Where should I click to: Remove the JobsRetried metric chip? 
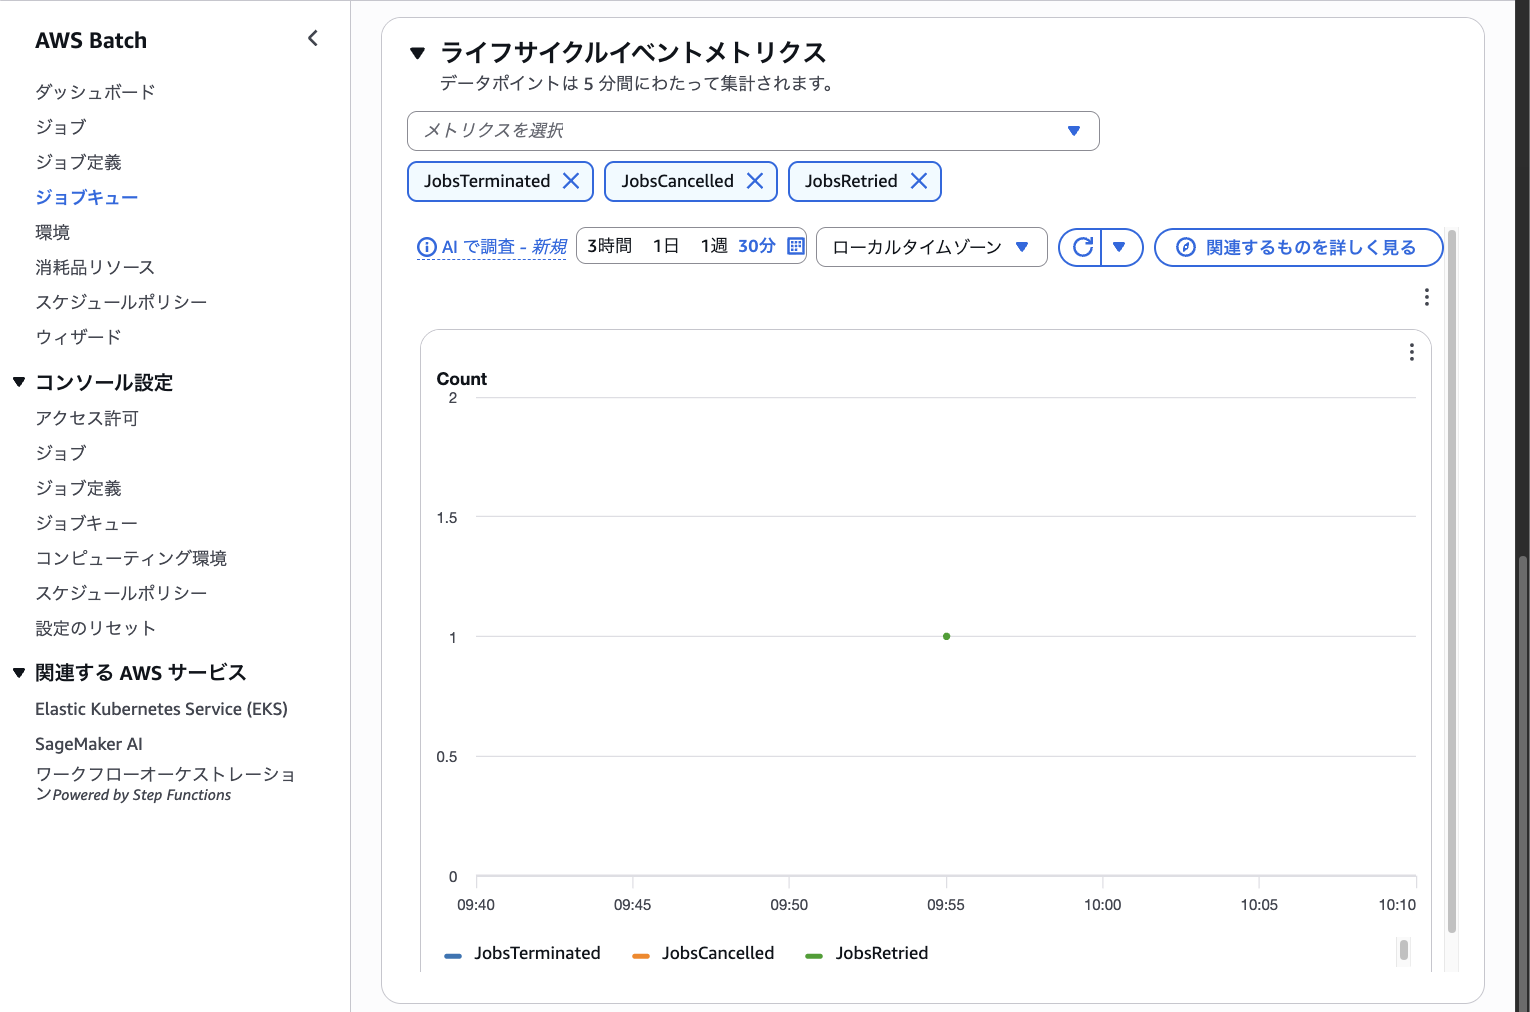[x=919, y=181]
